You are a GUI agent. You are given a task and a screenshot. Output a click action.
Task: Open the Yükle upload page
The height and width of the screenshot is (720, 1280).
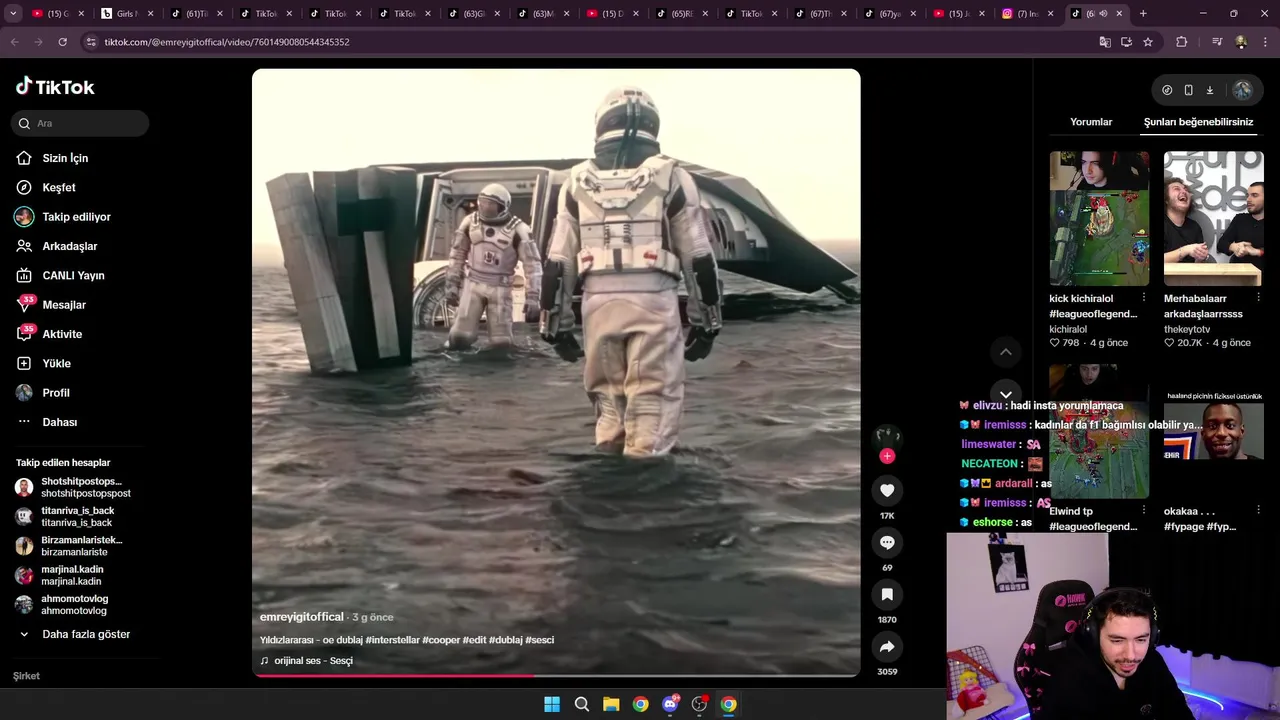pyautogui.click(x=56, y=363)
